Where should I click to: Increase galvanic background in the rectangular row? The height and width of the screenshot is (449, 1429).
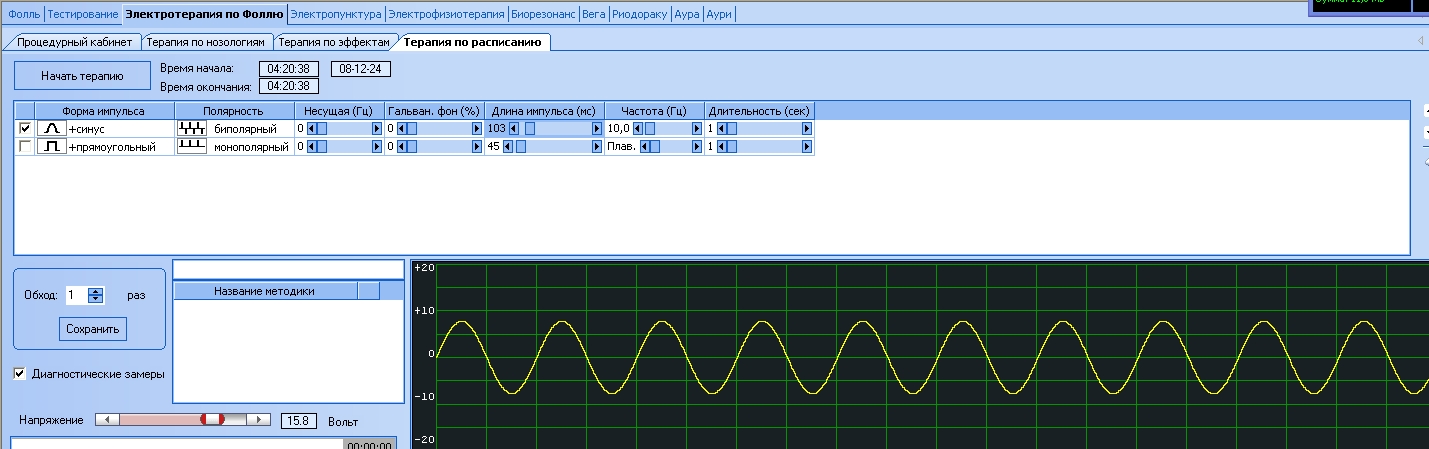[477, 147]
